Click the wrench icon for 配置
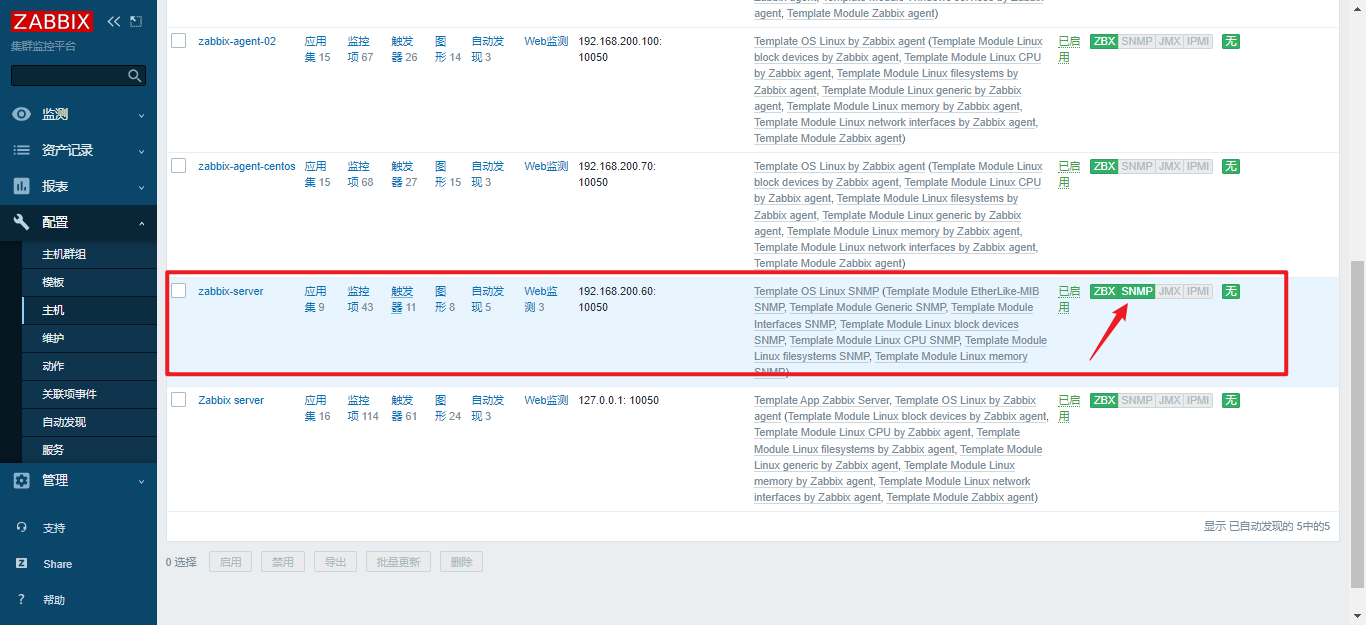Screen dimensions: 1366x625 21,222
